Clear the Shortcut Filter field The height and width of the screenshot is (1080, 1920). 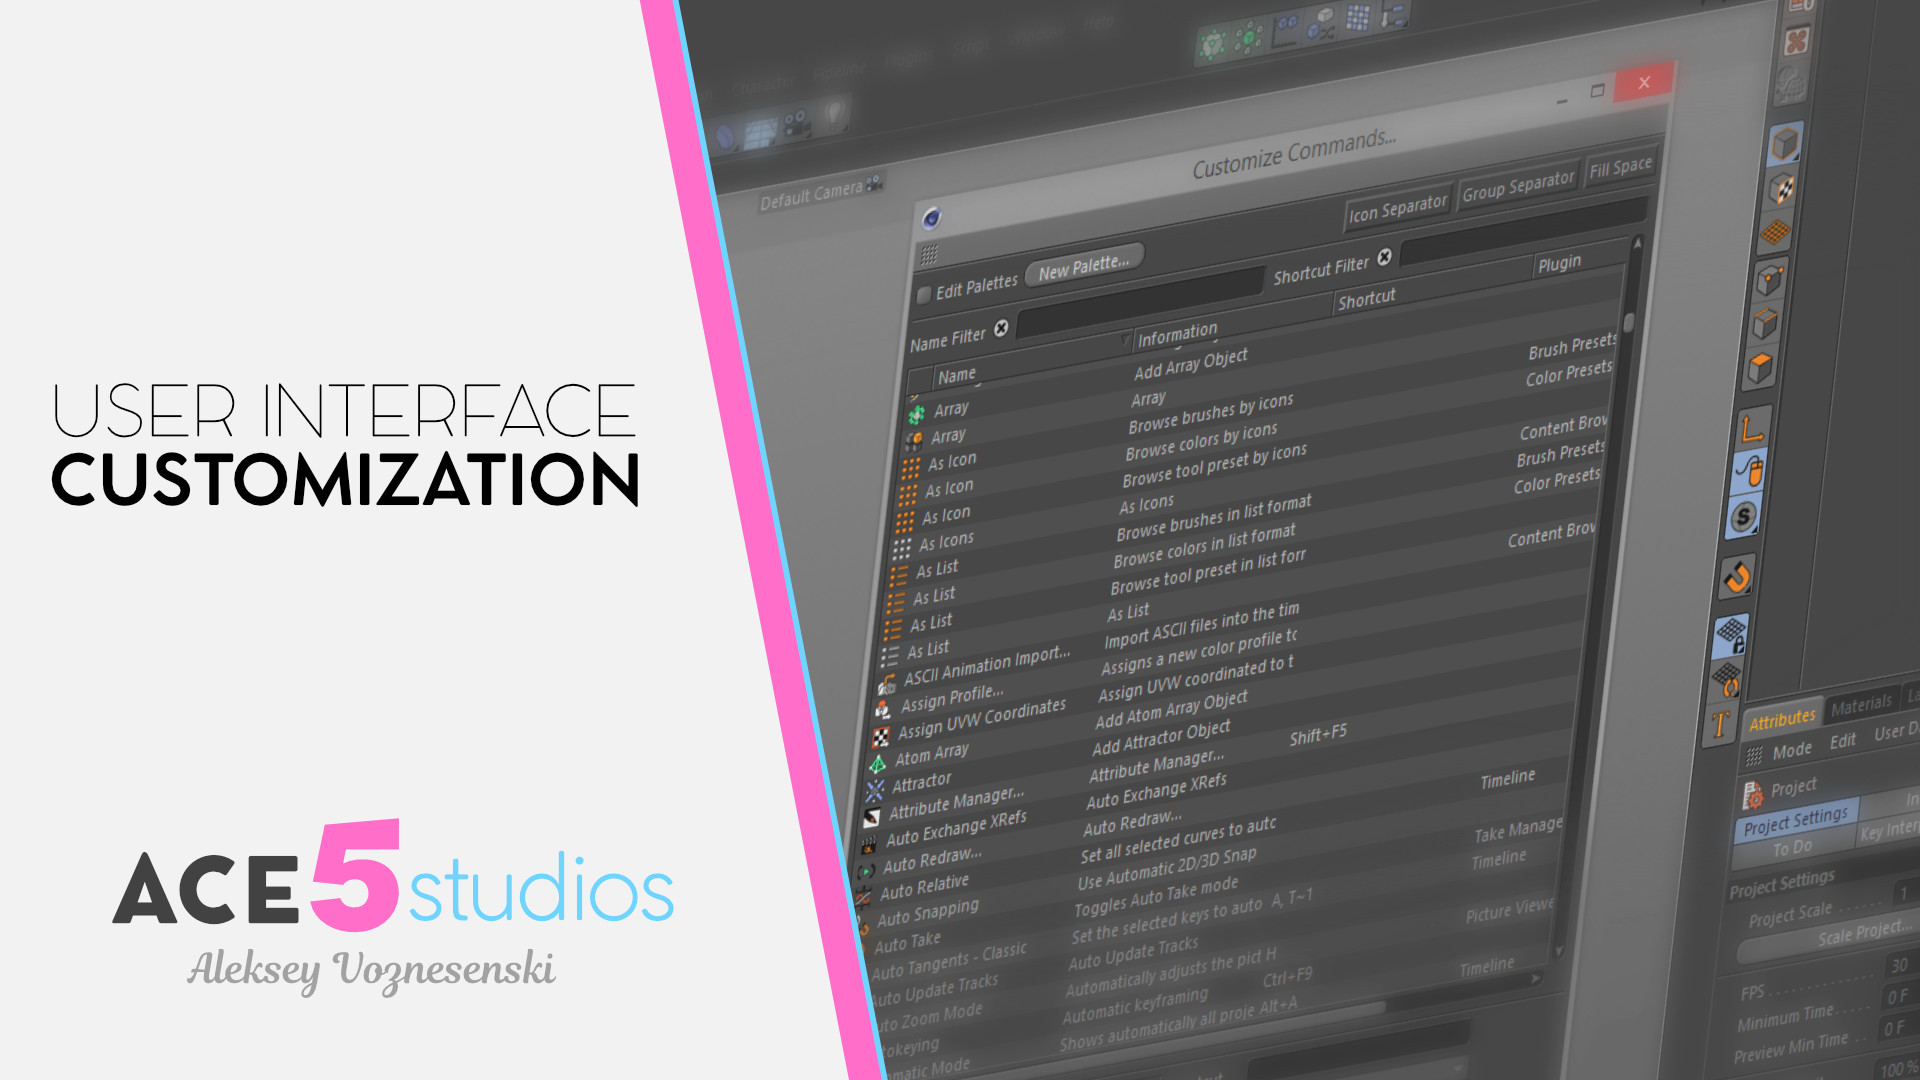(x=1384, y=258)
